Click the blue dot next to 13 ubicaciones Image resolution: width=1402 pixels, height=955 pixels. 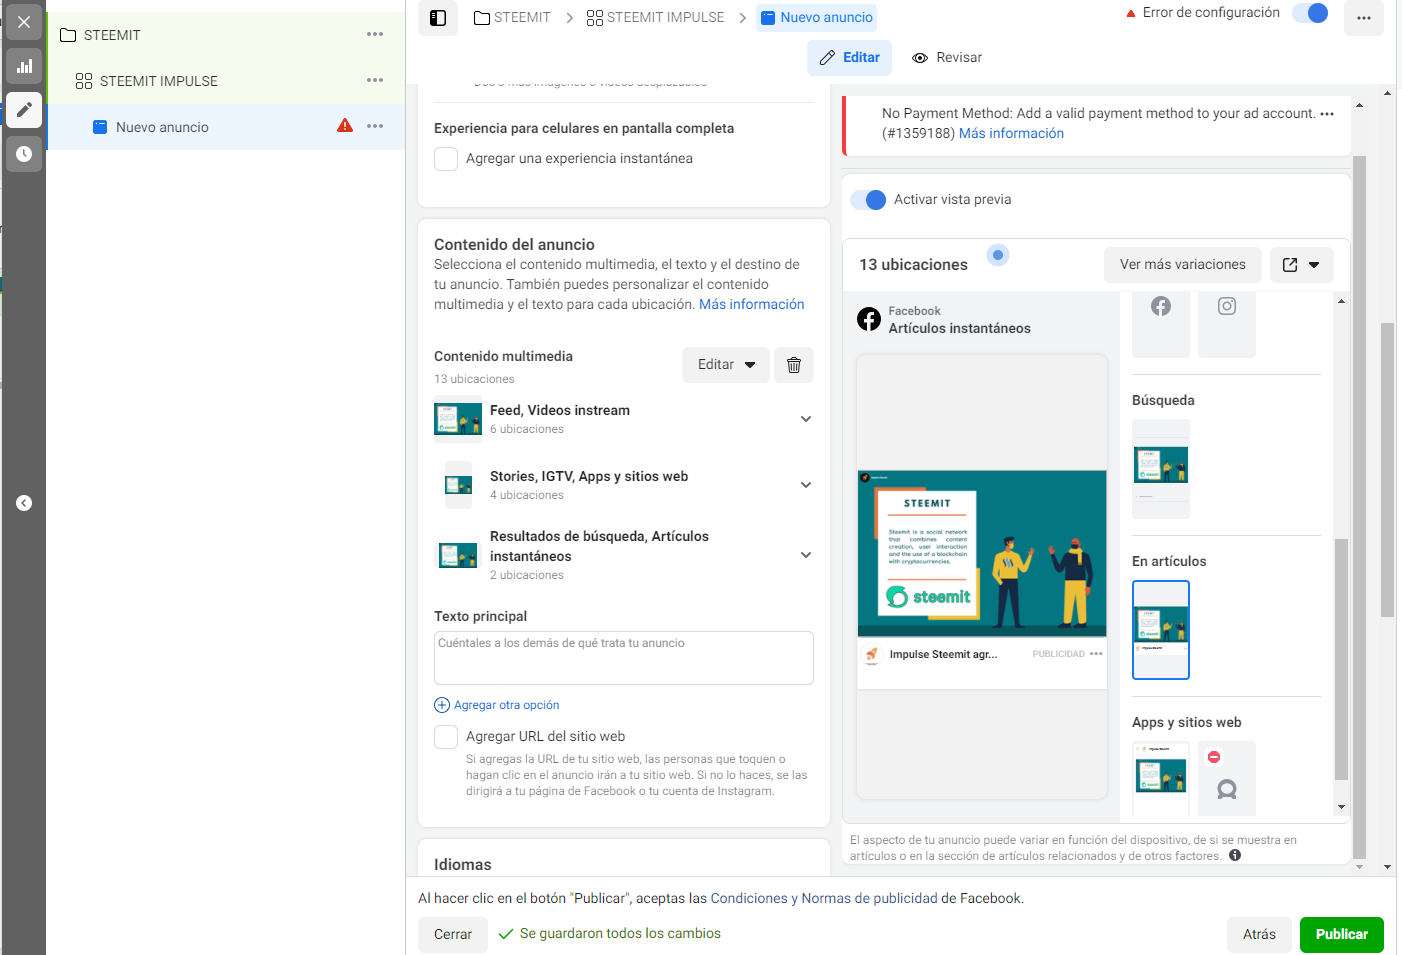click(998, 255)
